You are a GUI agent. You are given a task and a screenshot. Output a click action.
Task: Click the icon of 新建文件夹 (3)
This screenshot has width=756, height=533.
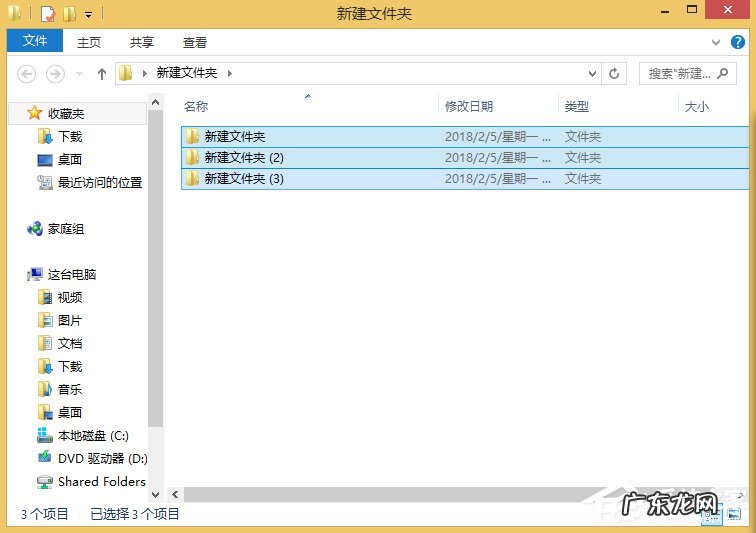pos(192,178)
